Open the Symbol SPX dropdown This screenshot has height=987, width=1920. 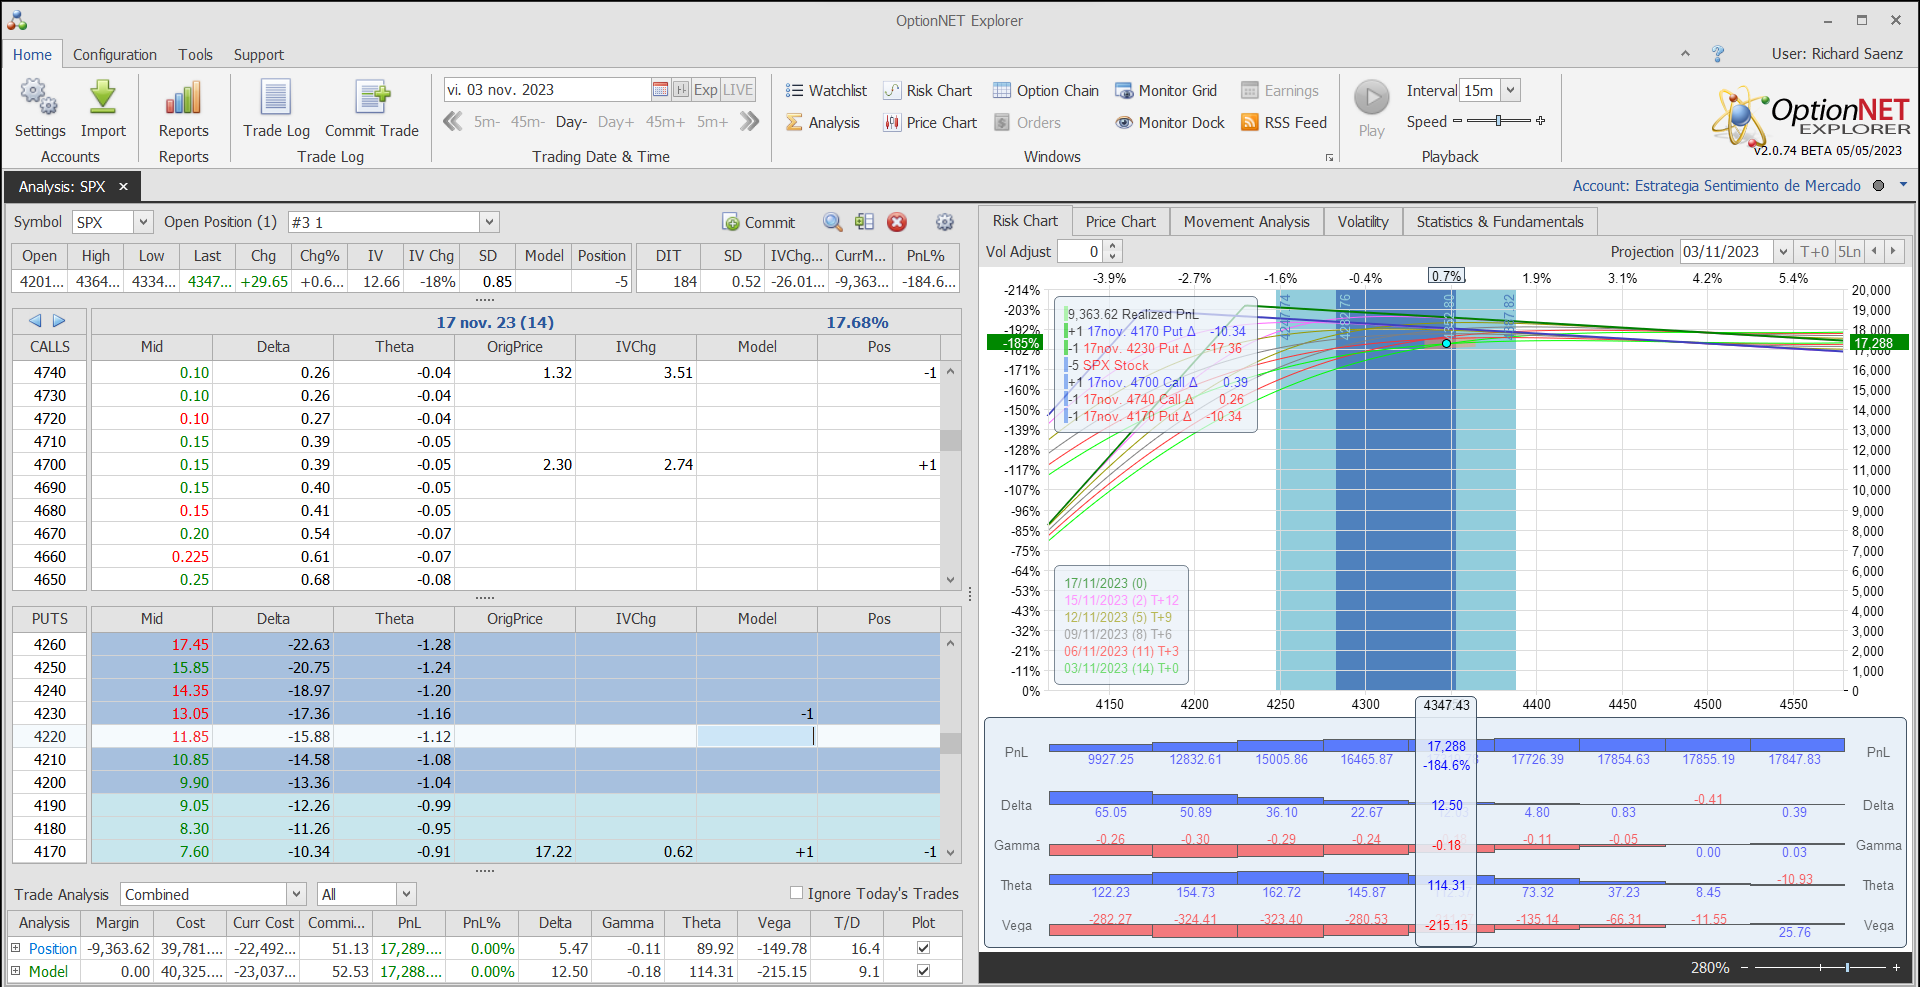pos(143,222)
